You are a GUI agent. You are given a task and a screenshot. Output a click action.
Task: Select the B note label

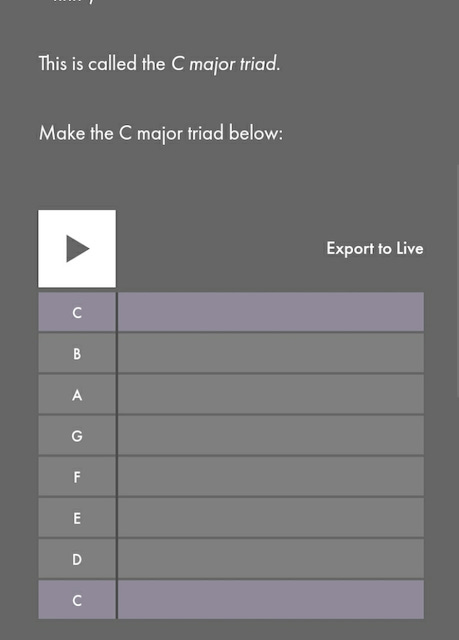coord(77,353)
